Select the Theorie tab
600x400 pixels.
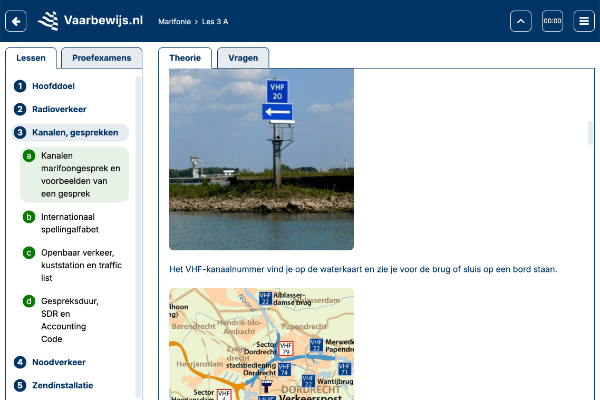point(185,58)
